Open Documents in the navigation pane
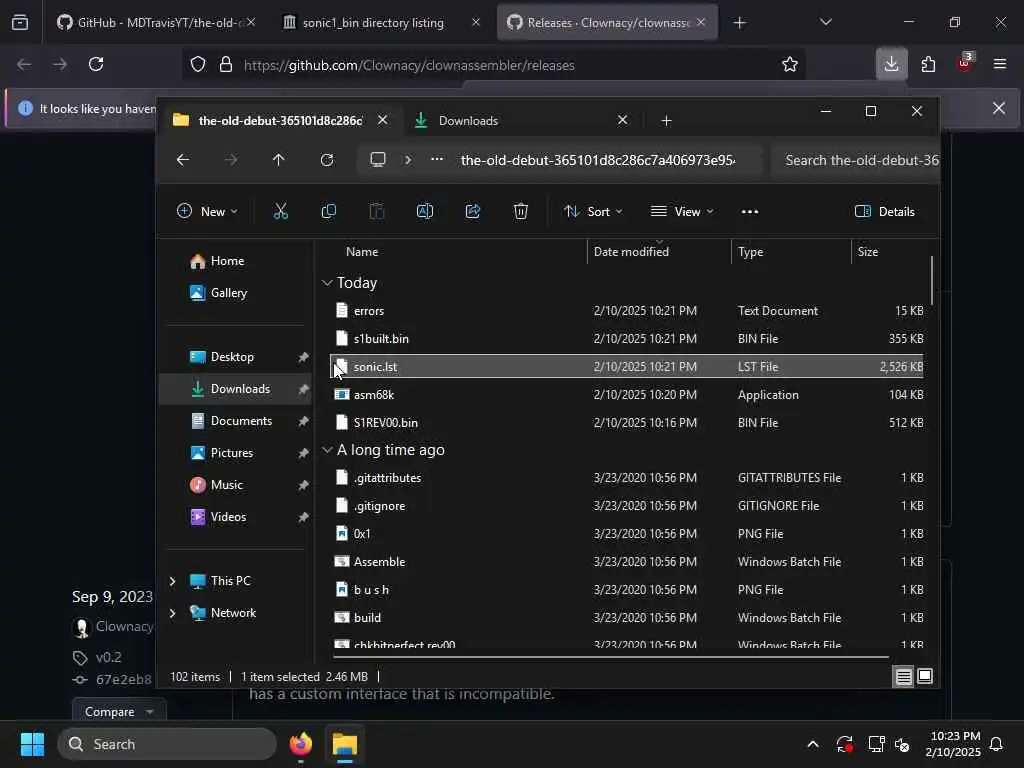Image resolution: width=1024 pixels, height=768 pixels. point(235,421)
